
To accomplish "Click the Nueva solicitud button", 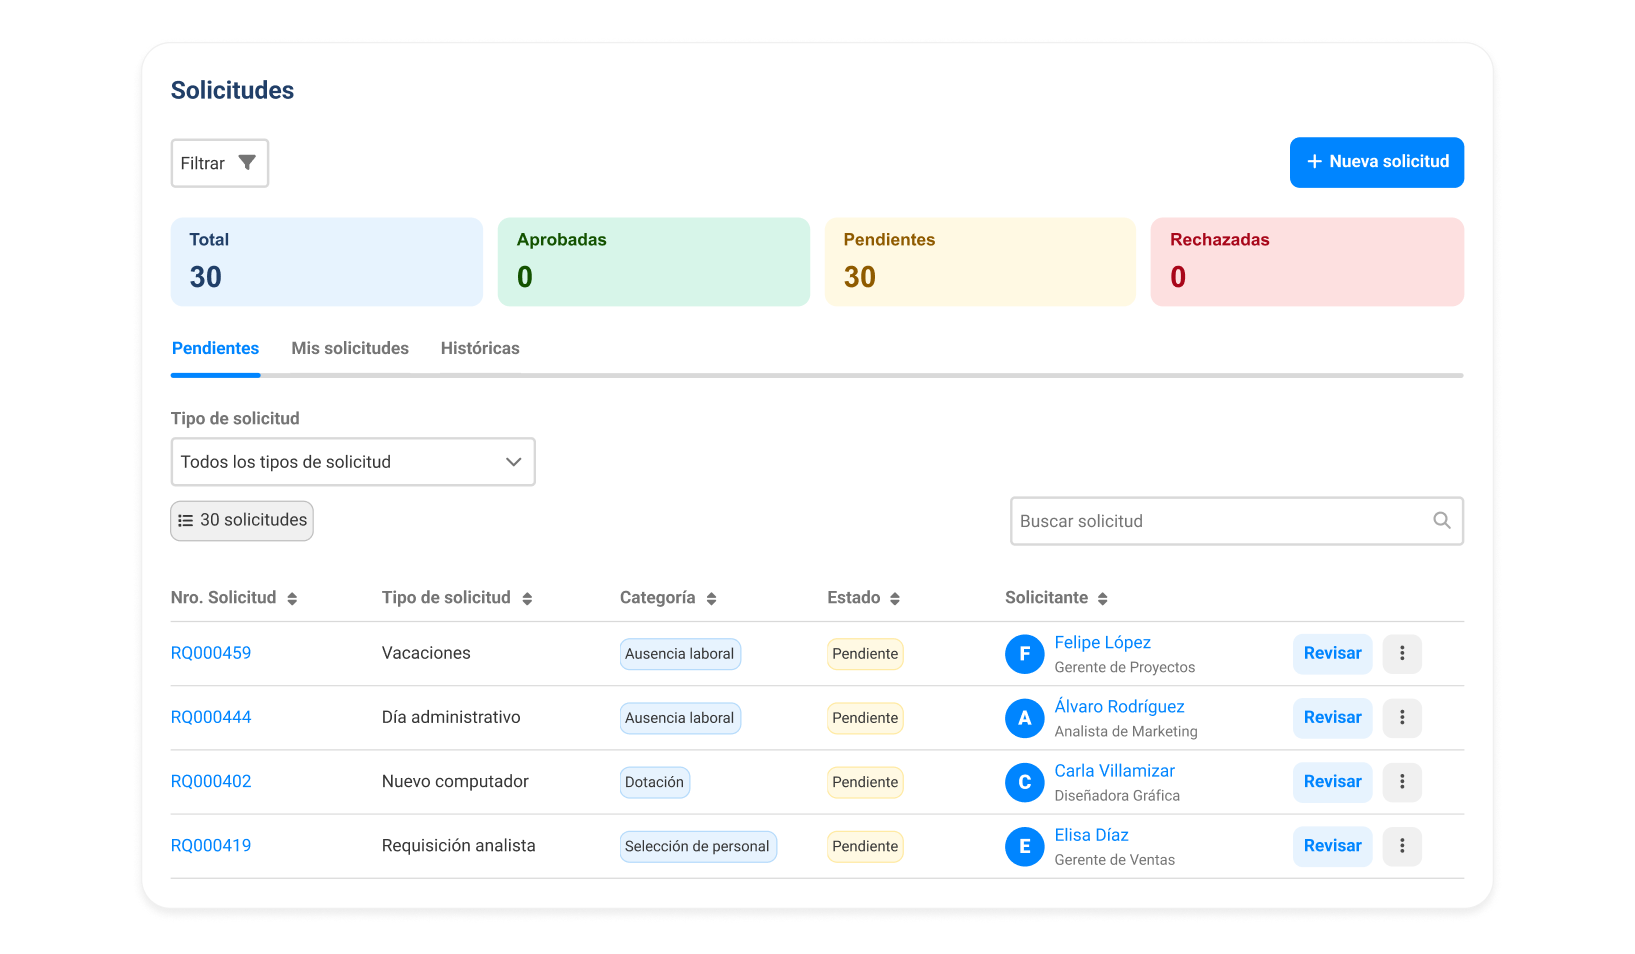I will click(1376, 162).
